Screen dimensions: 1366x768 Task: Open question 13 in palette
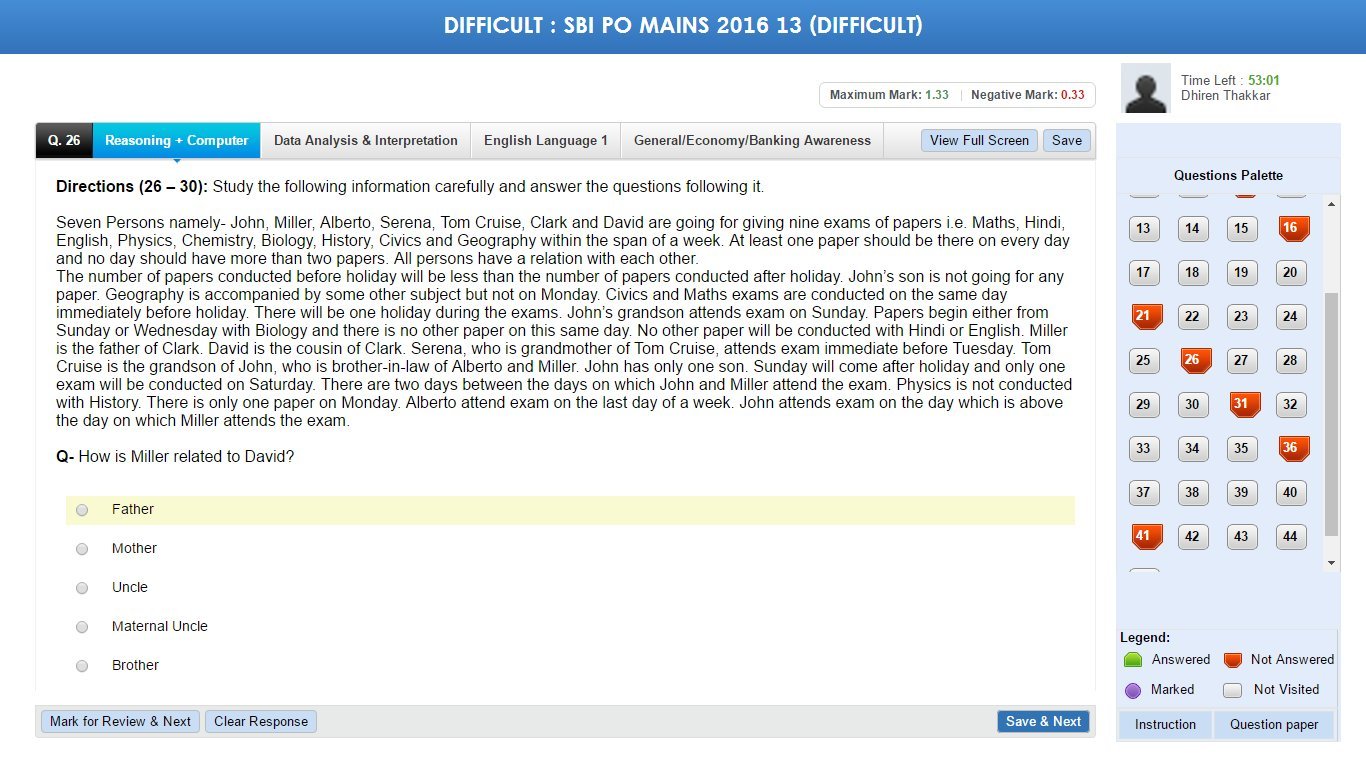click(1143, 229)
